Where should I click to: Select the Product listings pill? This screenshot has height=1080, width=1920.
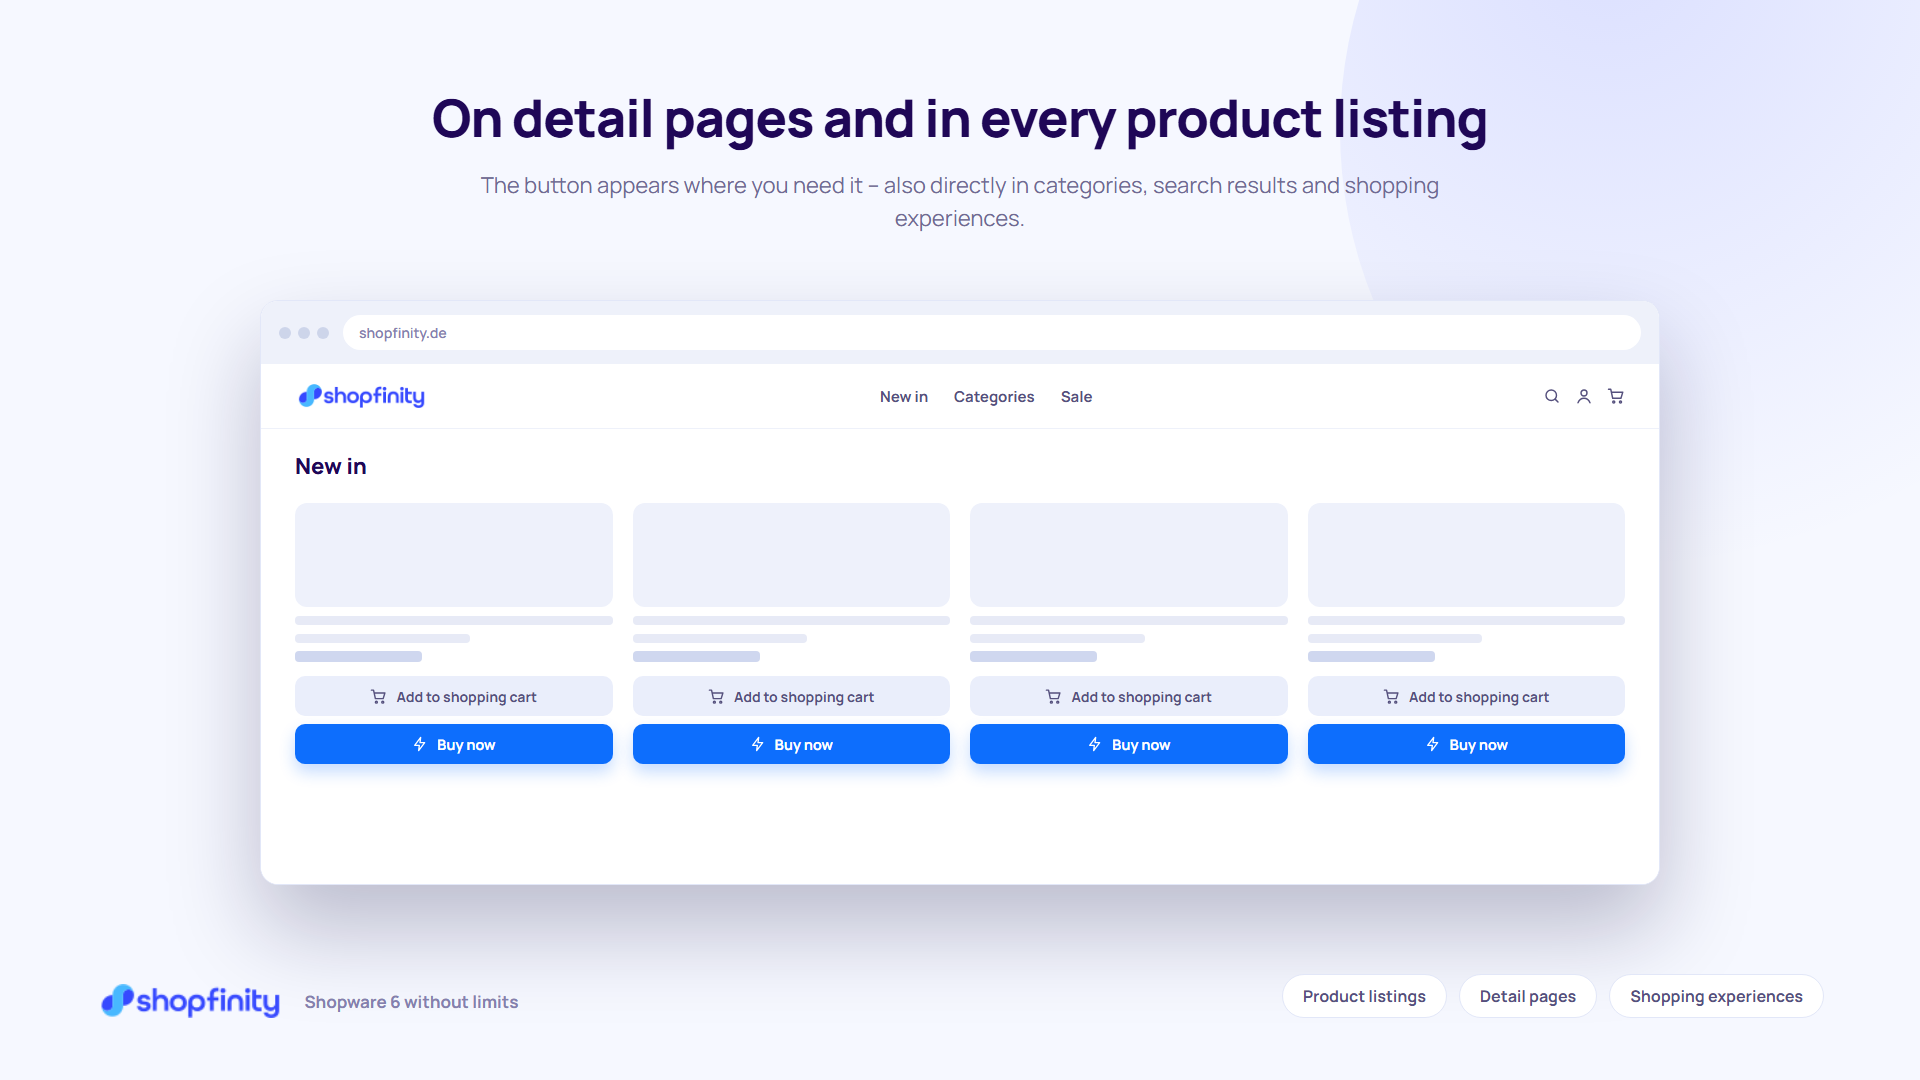click(x=1364, y=996)
